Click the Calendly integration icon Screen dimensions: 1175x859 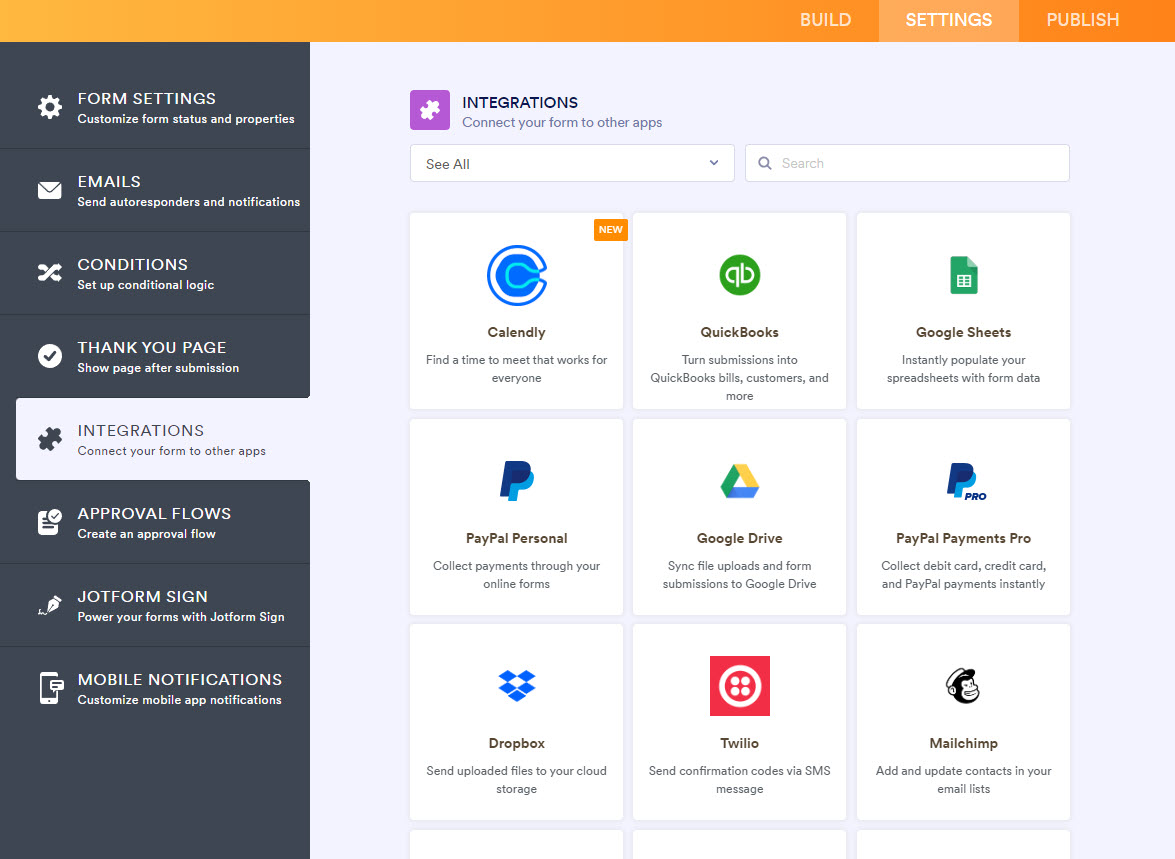point(516,275)
